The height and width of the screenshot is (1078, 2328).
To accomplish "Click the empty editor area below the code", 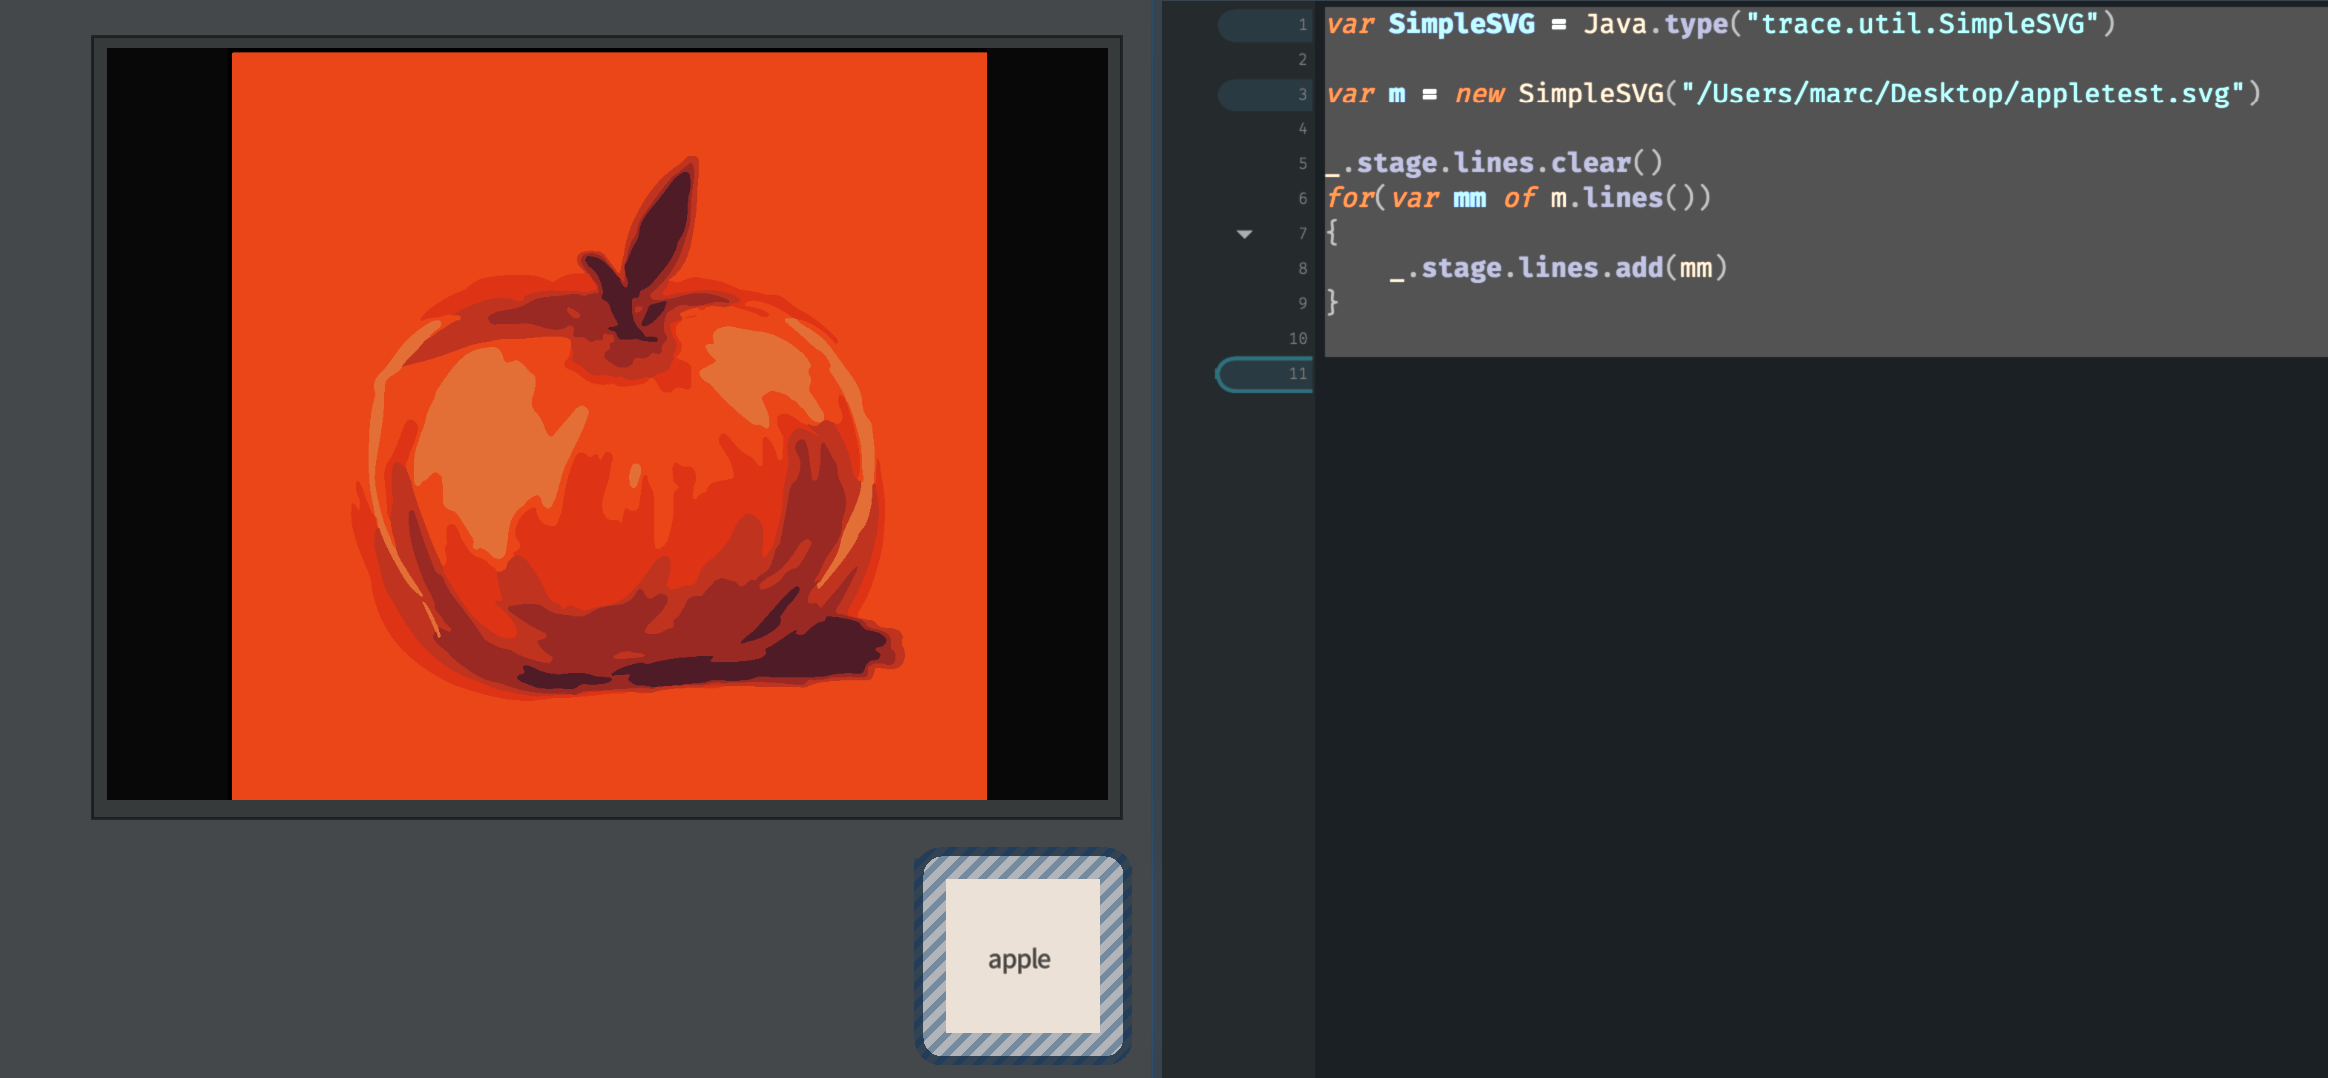I will coord(1800,700).
